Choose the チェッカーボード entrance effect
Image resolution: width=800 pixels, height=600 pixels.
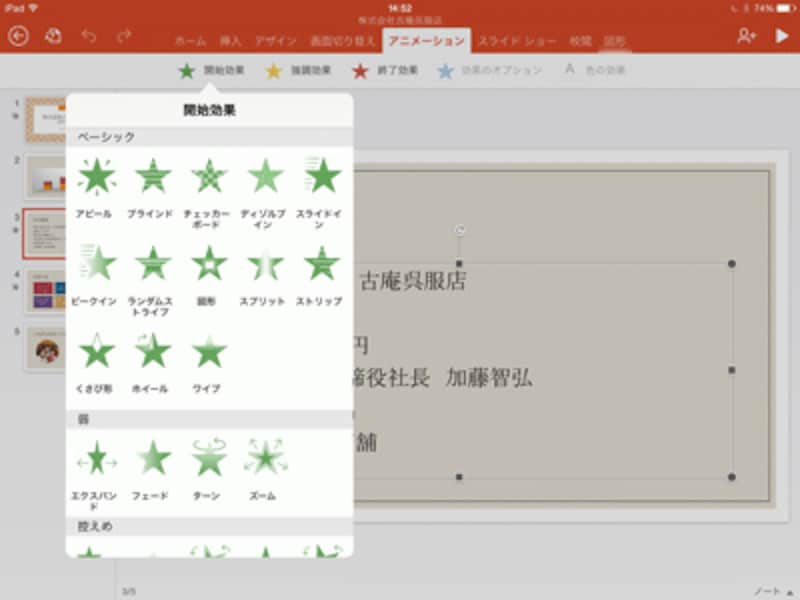click(x=208, y=193)
